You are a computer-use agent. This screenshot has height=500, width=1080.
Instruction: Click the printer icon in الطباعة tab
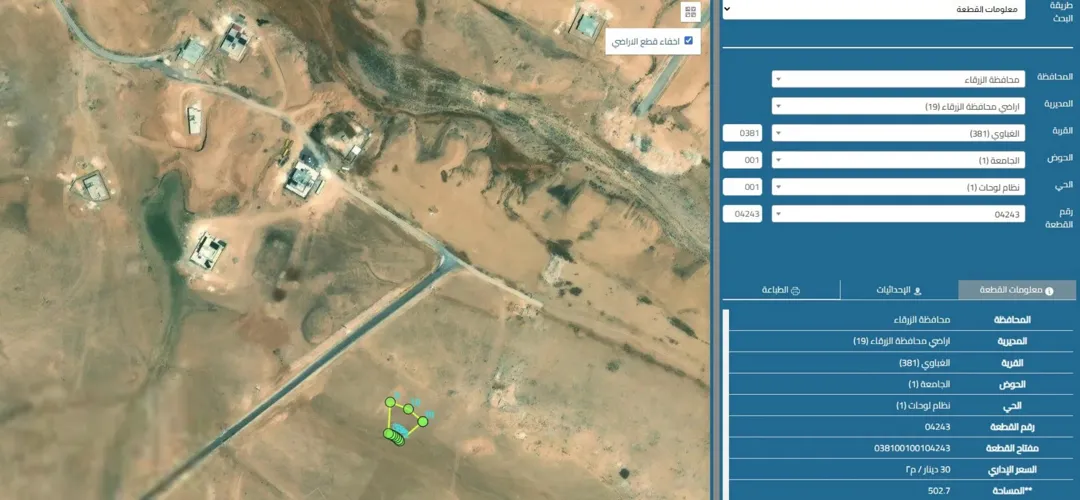[795, 291]
